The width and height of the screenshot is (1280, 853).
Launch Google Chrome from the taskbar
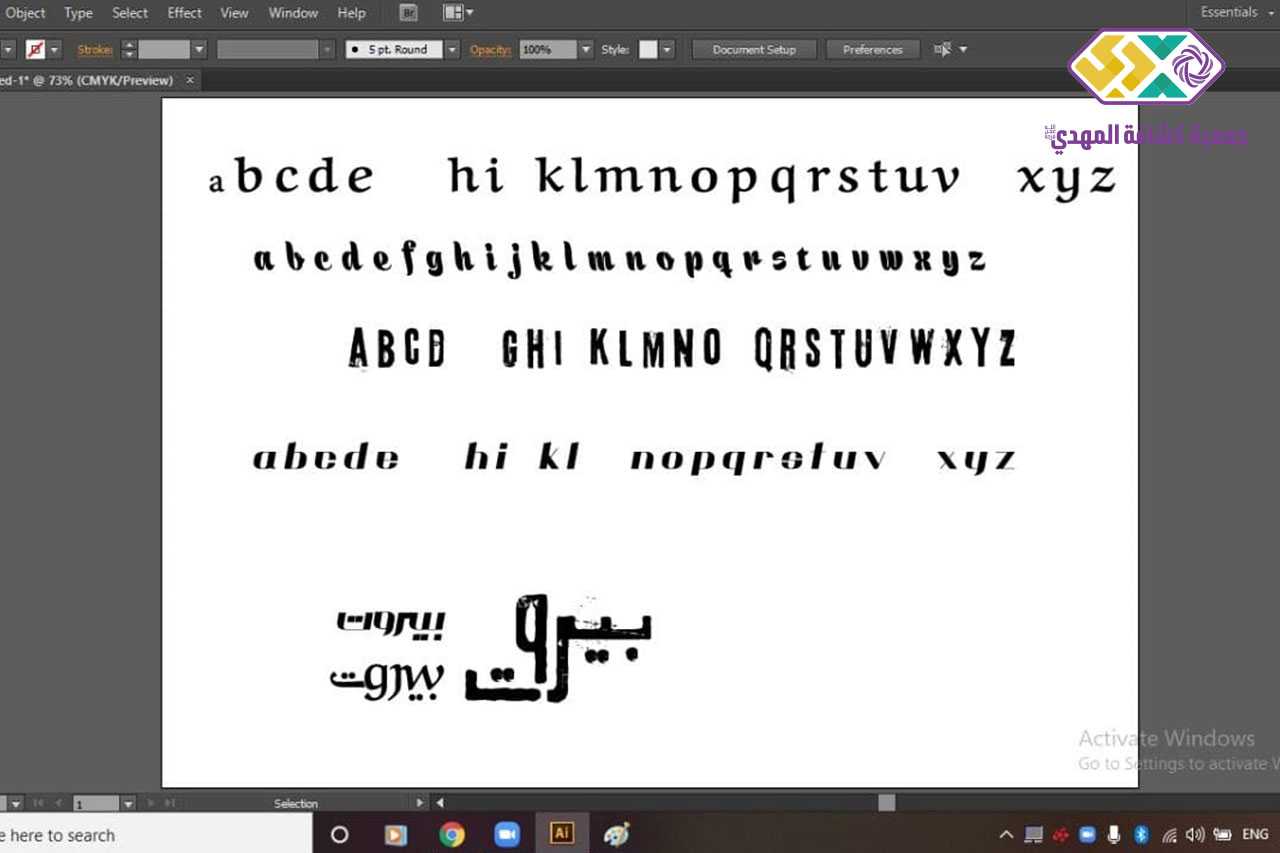coord(452,834)
